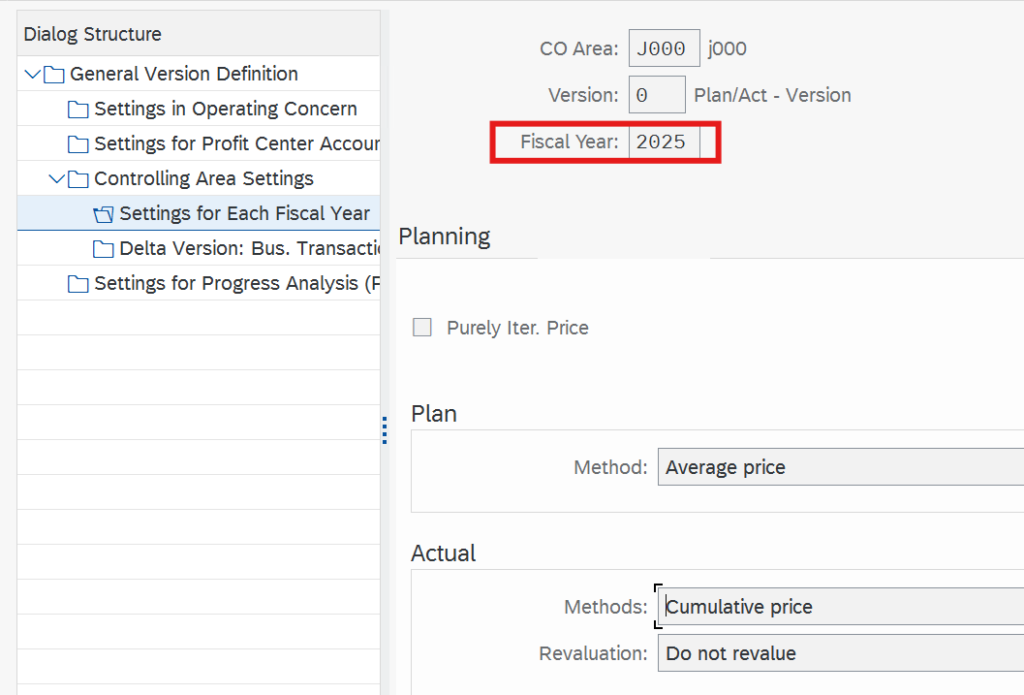Click the vertical dotted panel splitter handle
The image size is (1024, 695).
tap(384, 431)
